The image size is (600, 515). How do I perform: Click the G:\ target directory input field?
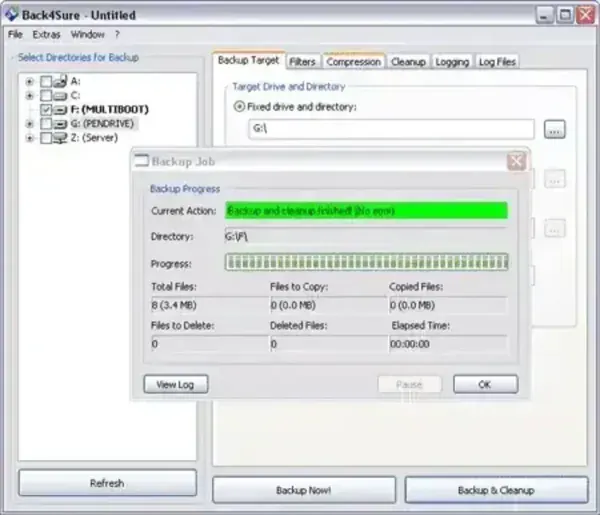391,129
